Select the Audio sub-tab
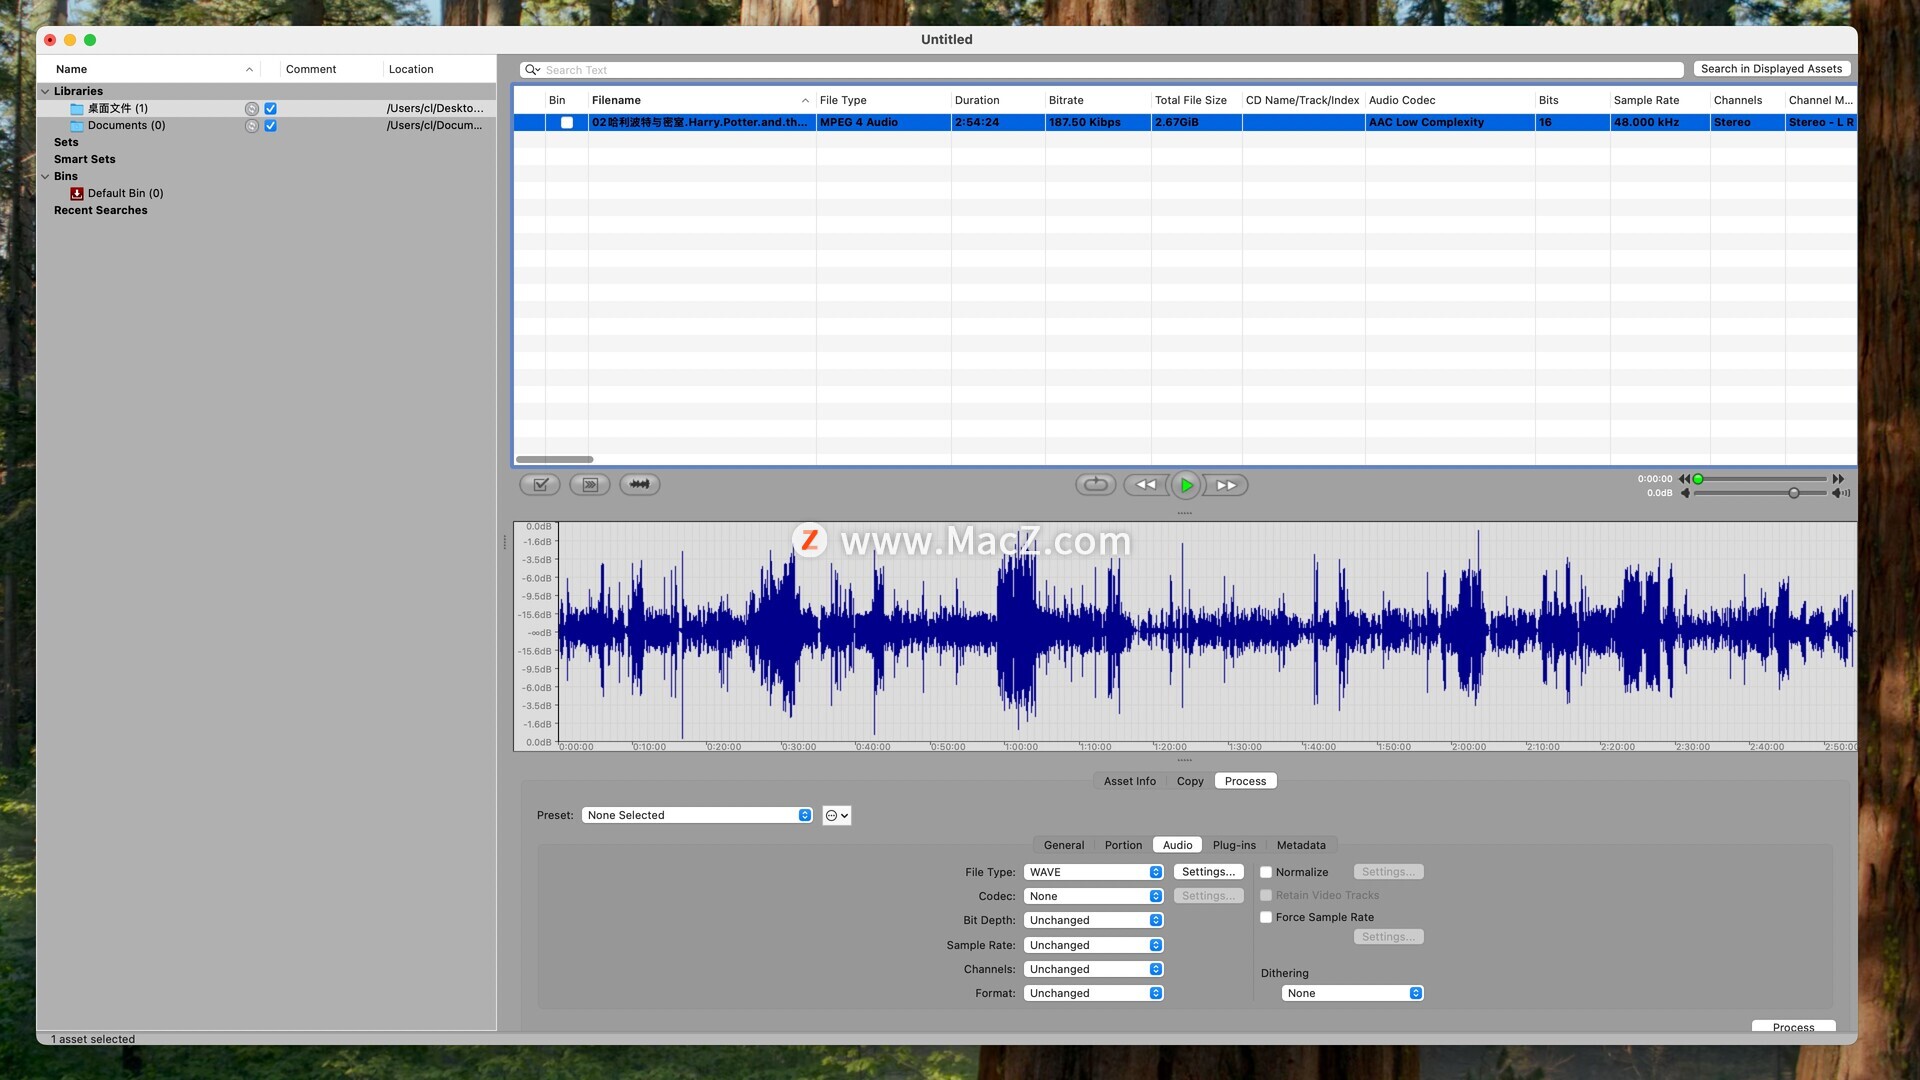This screenshot has width=1920, height=1080. (x=1177, y=846)
